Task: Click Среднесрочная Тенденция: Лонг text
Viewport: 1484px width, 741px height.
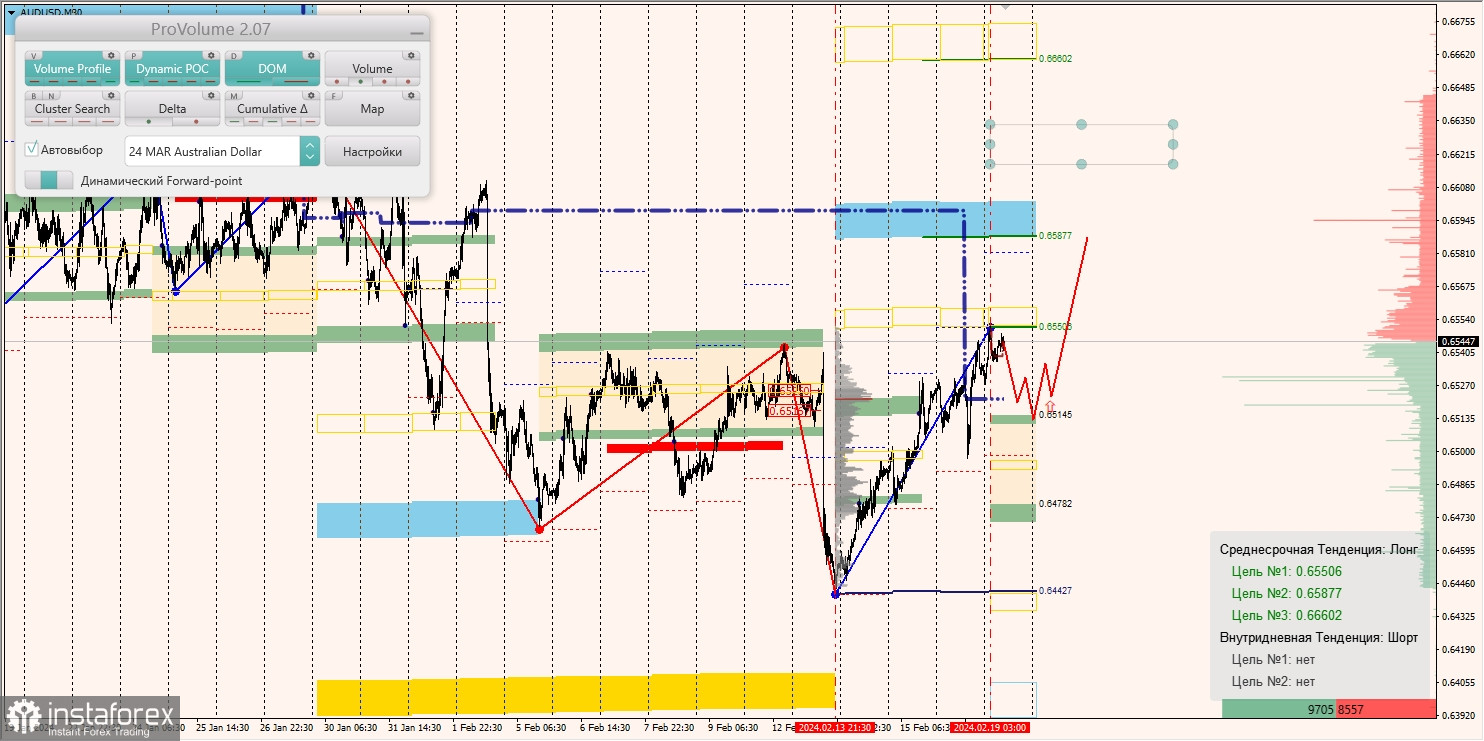Action: (1318, 549)
